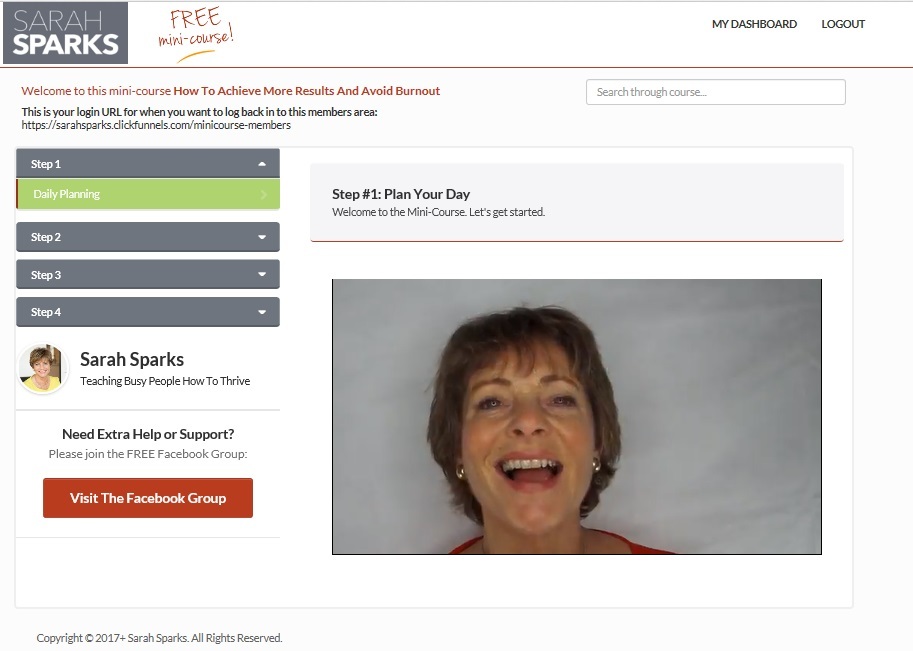Click LOGOUT in the top navigation
Image resolution: width=913 pixels, height=651 pixels.
click(843, 24)
